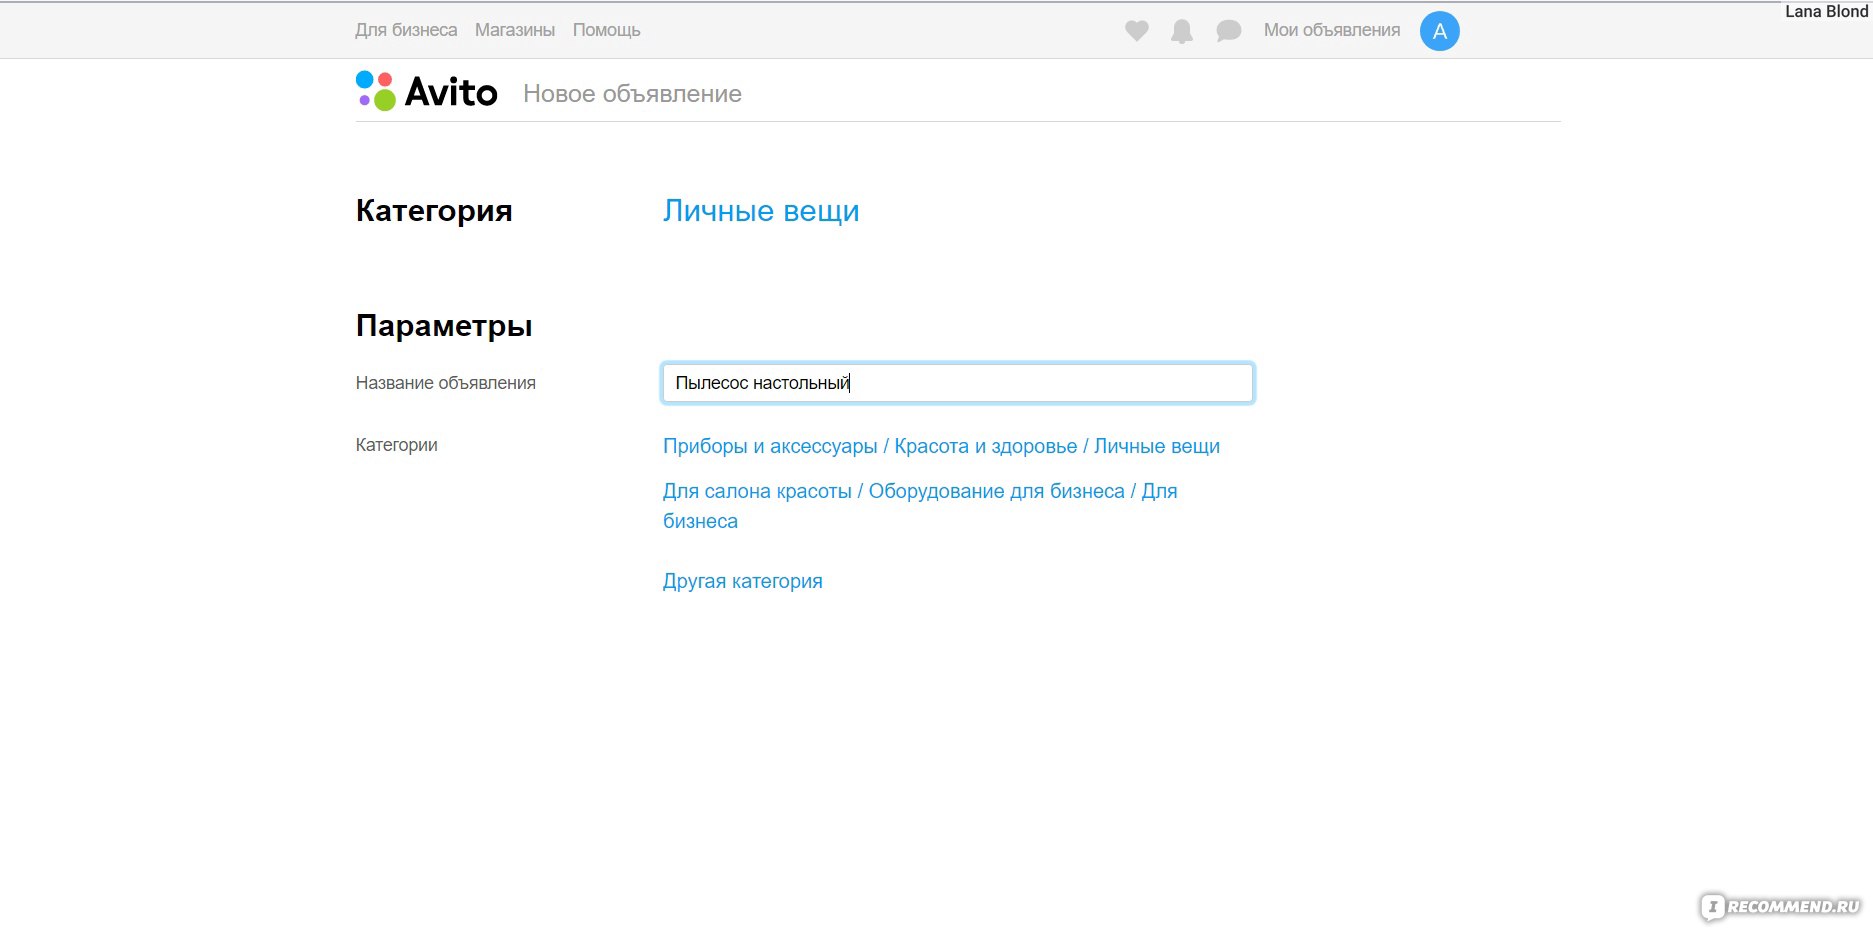Focus the 'Название объявления' input field
1873x932 pixels.
958,383
